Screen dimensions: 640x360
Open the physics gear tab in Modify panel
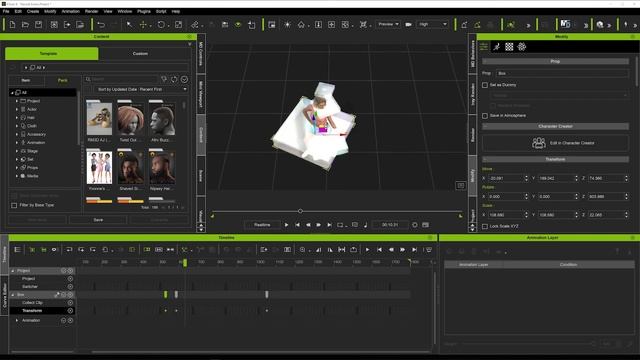pos(522,47)
